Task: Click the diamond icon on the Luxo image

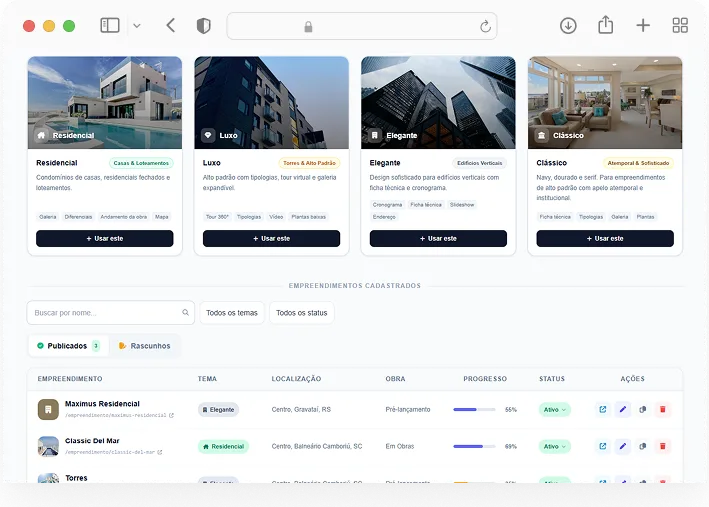Action: pyautogui.click(x=208, y=135)
